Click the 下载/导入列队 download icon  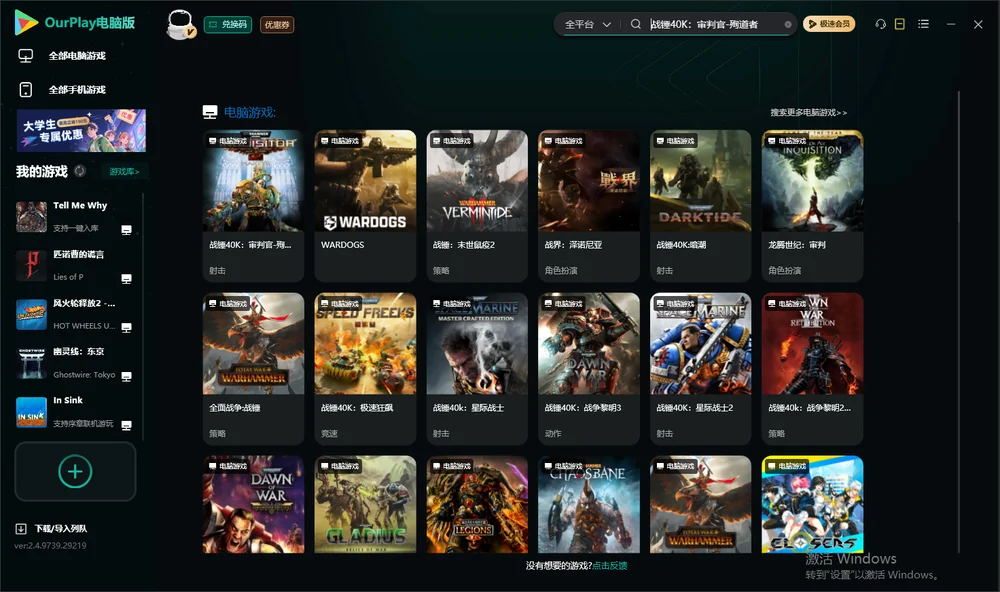21,529
